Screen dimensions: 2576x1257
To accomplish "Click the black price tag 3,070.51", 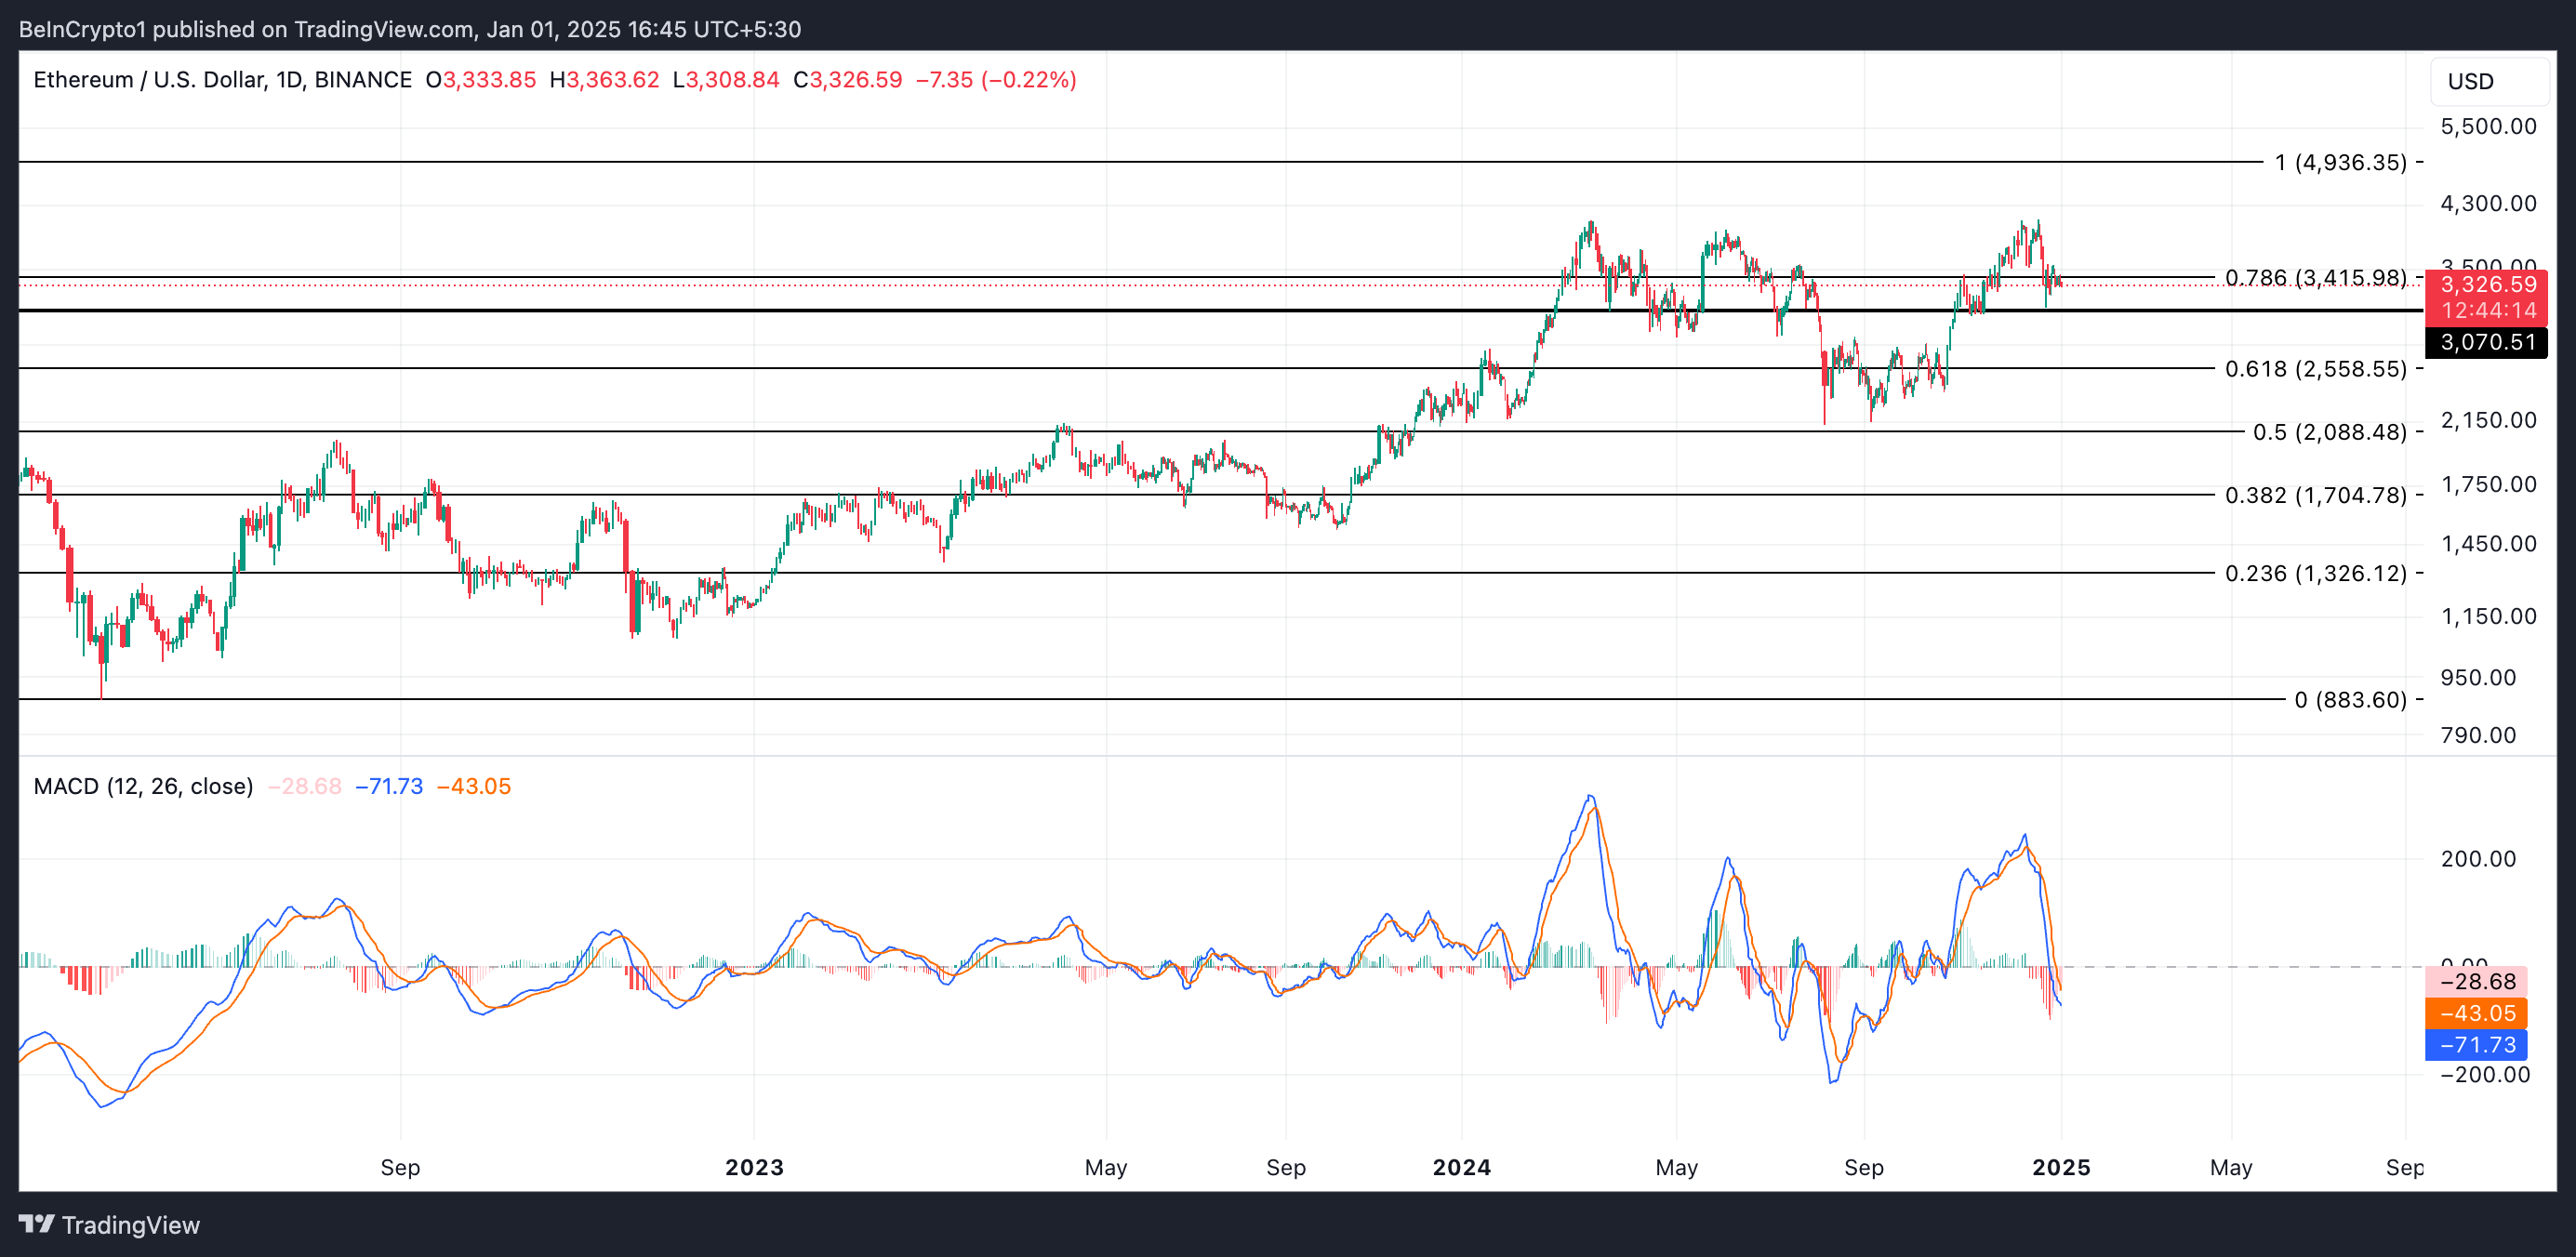I will tap(2486, 343).
